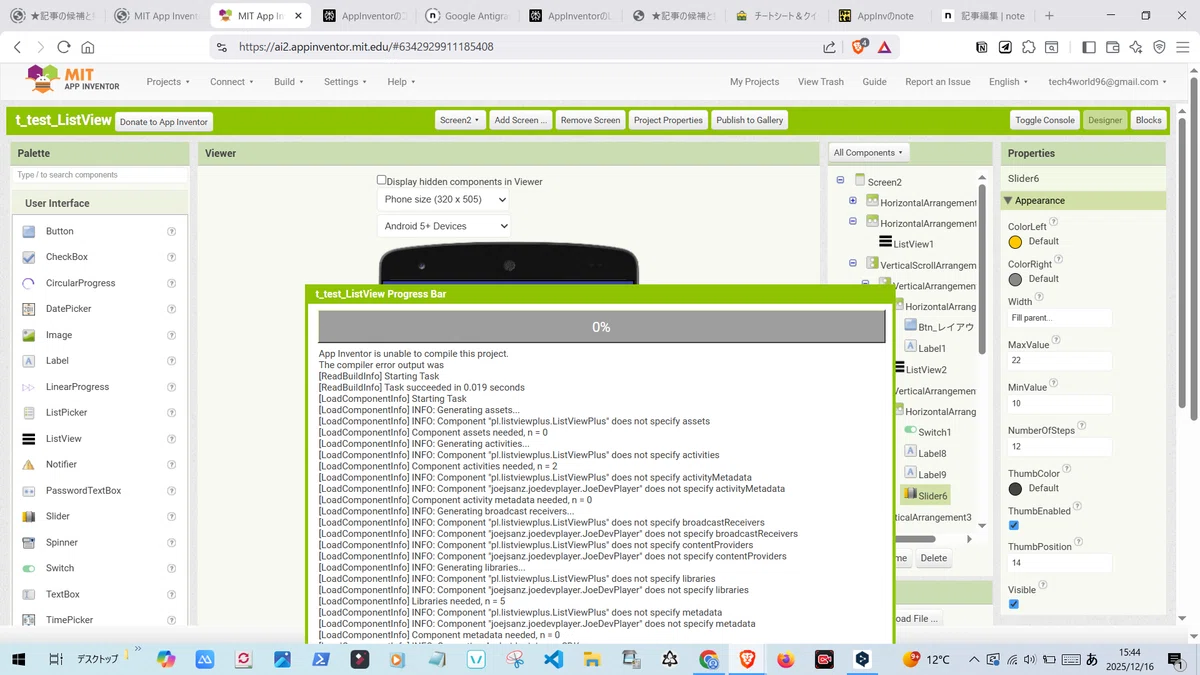The width and height of the screenshot is (1200, 675).
Task: Open the Android 5+ Devices dropdown
Action: click(x=443, y=226)
